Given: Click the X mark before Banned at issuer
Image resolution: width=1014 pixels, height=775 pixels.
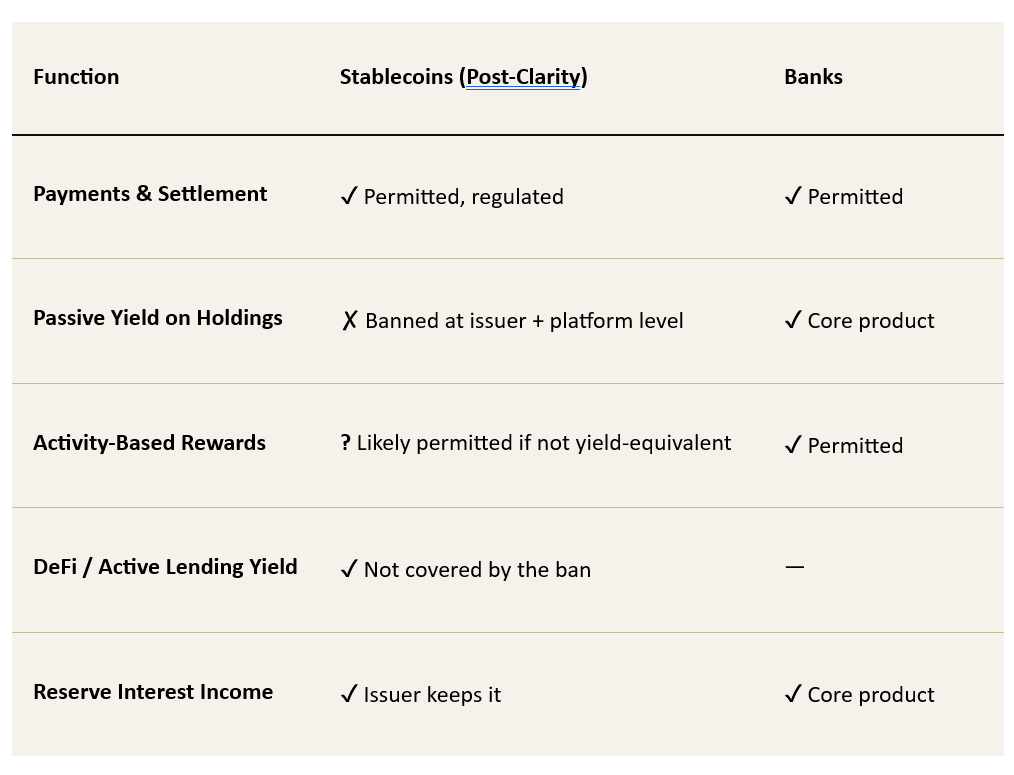Looking at the screenshot, I should (349, 321).
